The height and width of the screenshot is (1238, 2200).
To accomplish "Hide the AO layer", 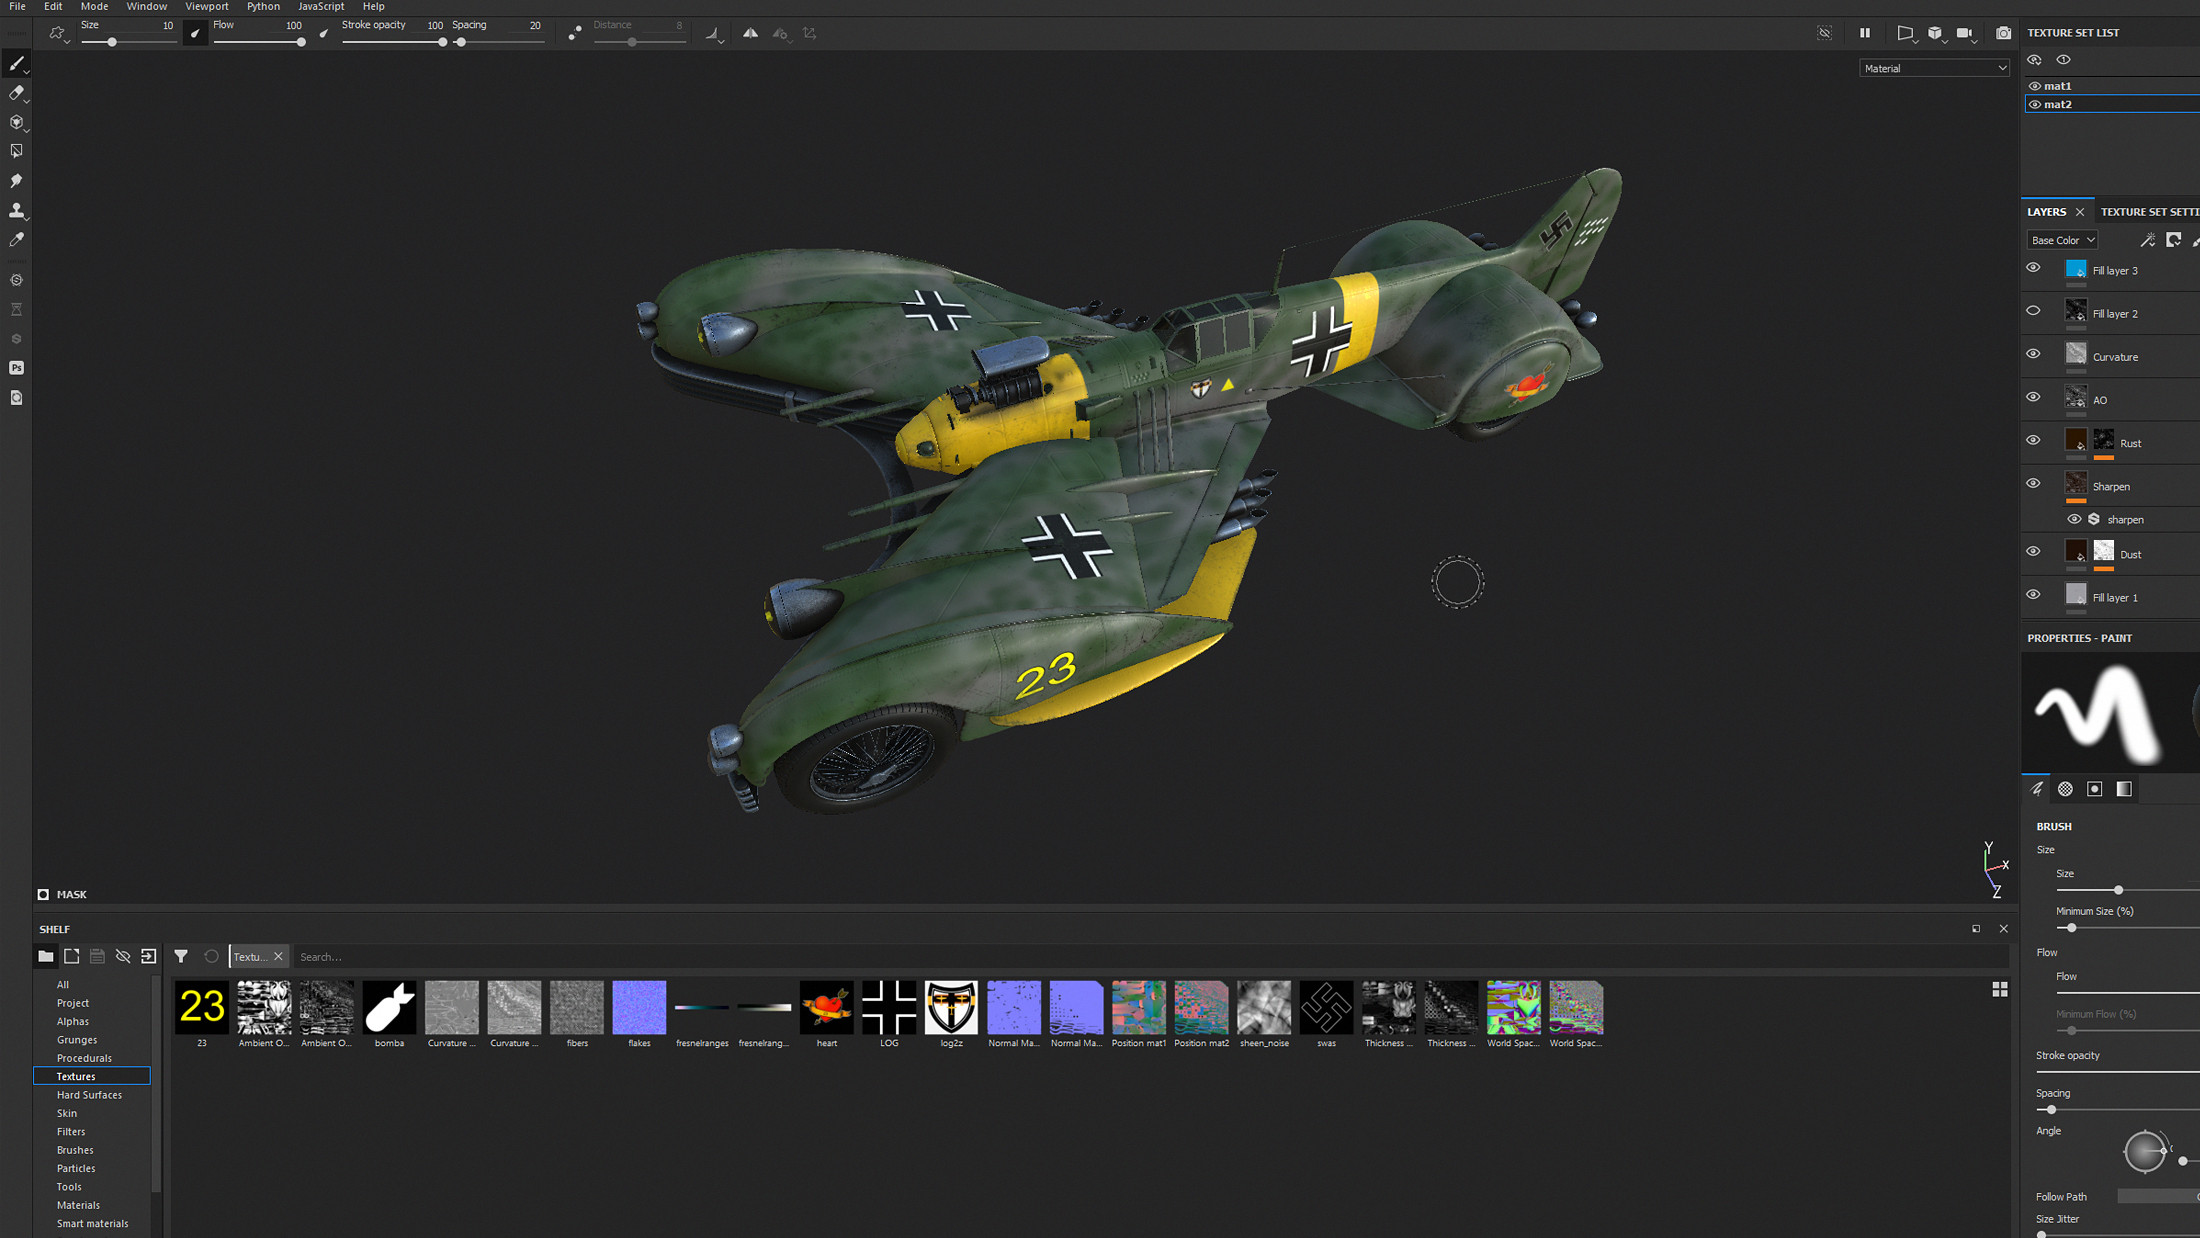I will [x=2033, y=397].
